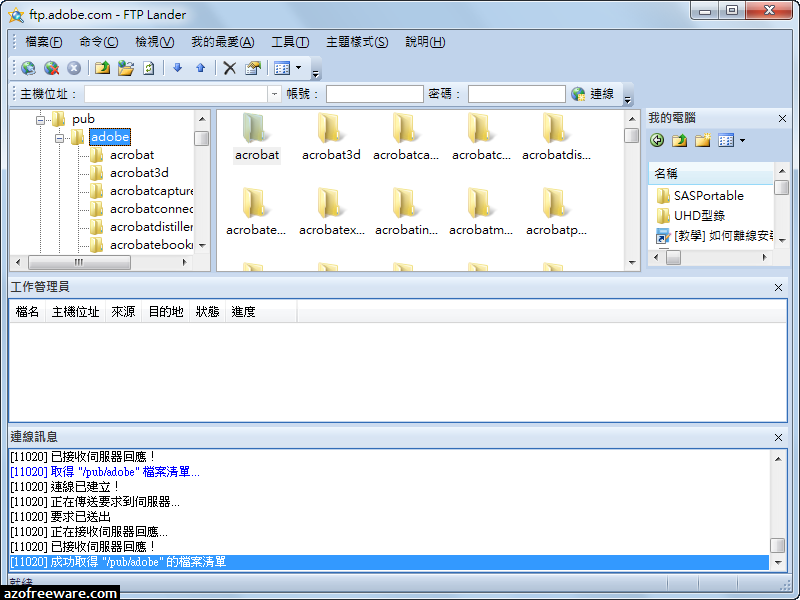Select acrobat3d in the folder tree
Viewport: 800px width, 600px height.
coord(139,173)
